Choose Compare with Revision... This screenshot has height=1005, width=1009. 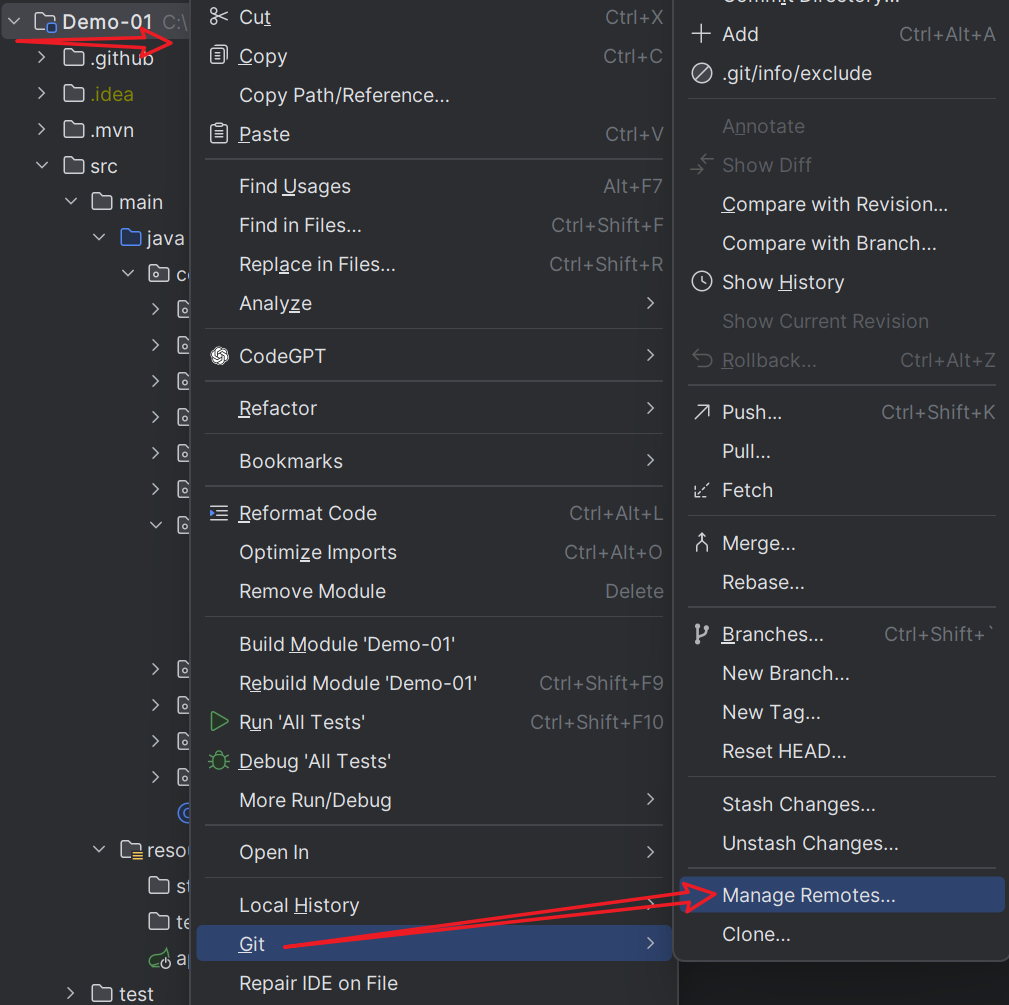tap(842, 204)
